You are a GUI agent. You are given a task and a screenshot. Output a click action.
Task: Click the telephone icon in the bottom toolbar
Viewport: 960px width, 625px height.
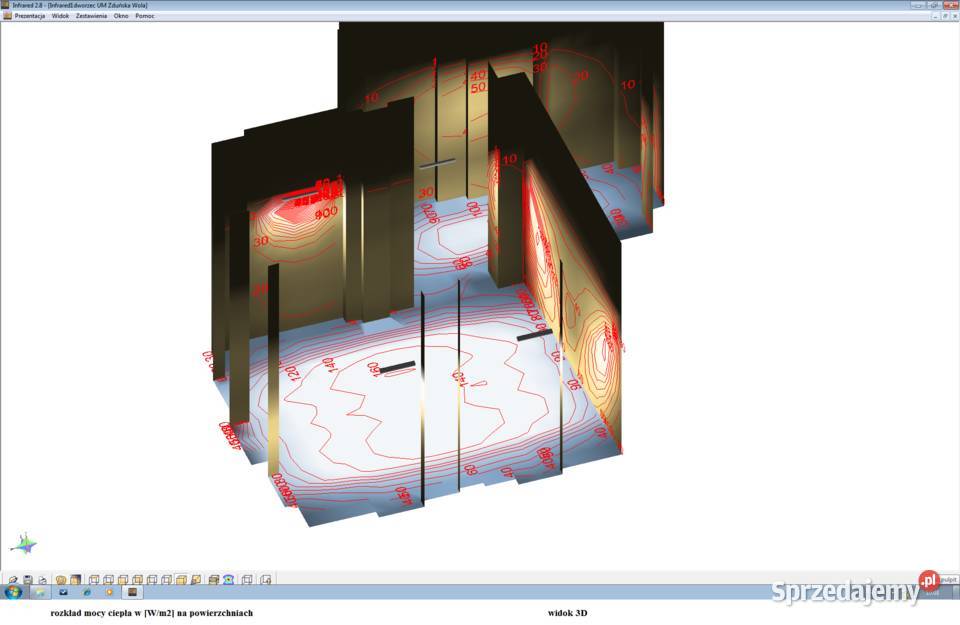[229, 579]
